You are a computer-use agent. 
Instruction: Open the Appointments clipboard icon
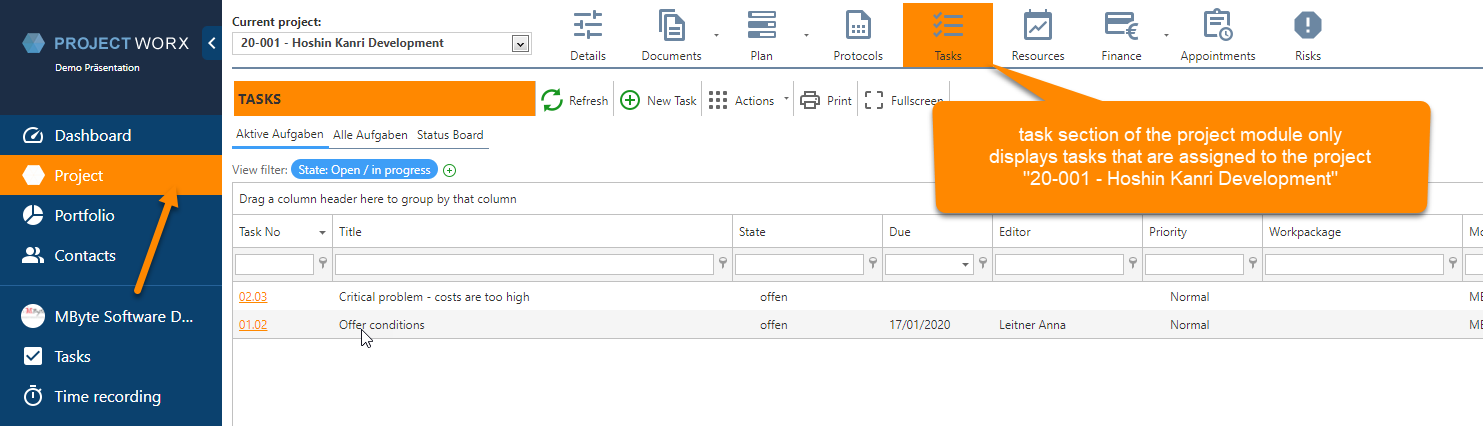pyautogui.click(x=1218, y=25)
